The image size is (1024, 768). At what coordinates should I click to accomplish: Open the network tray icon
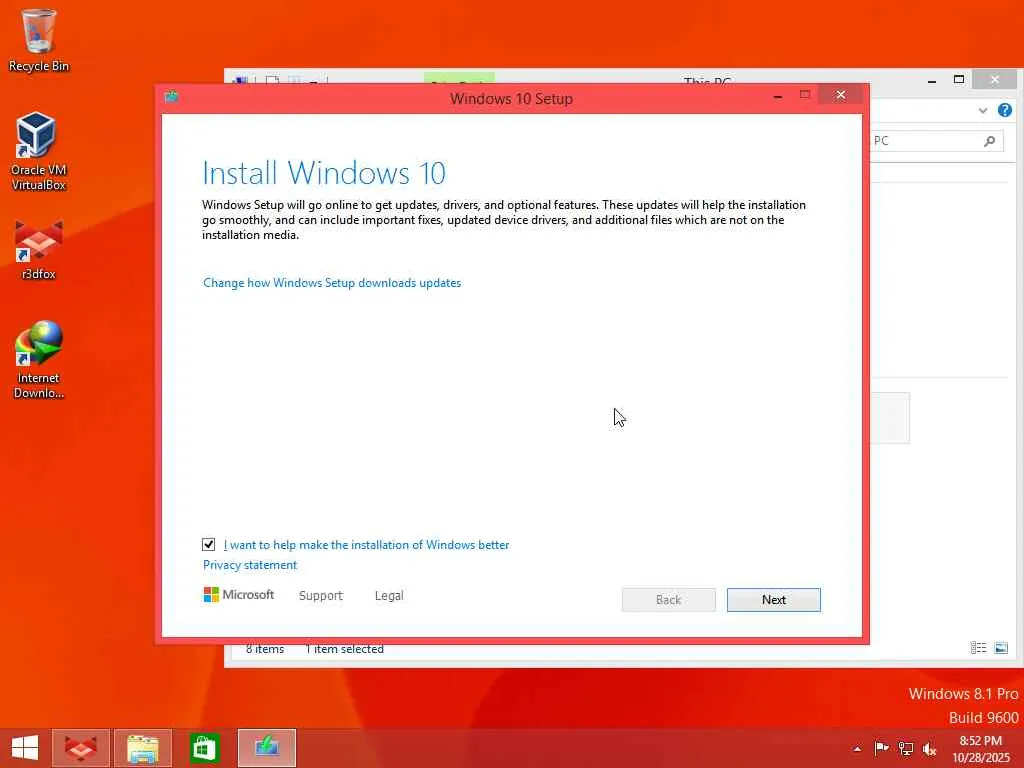[x=906, y=748]
